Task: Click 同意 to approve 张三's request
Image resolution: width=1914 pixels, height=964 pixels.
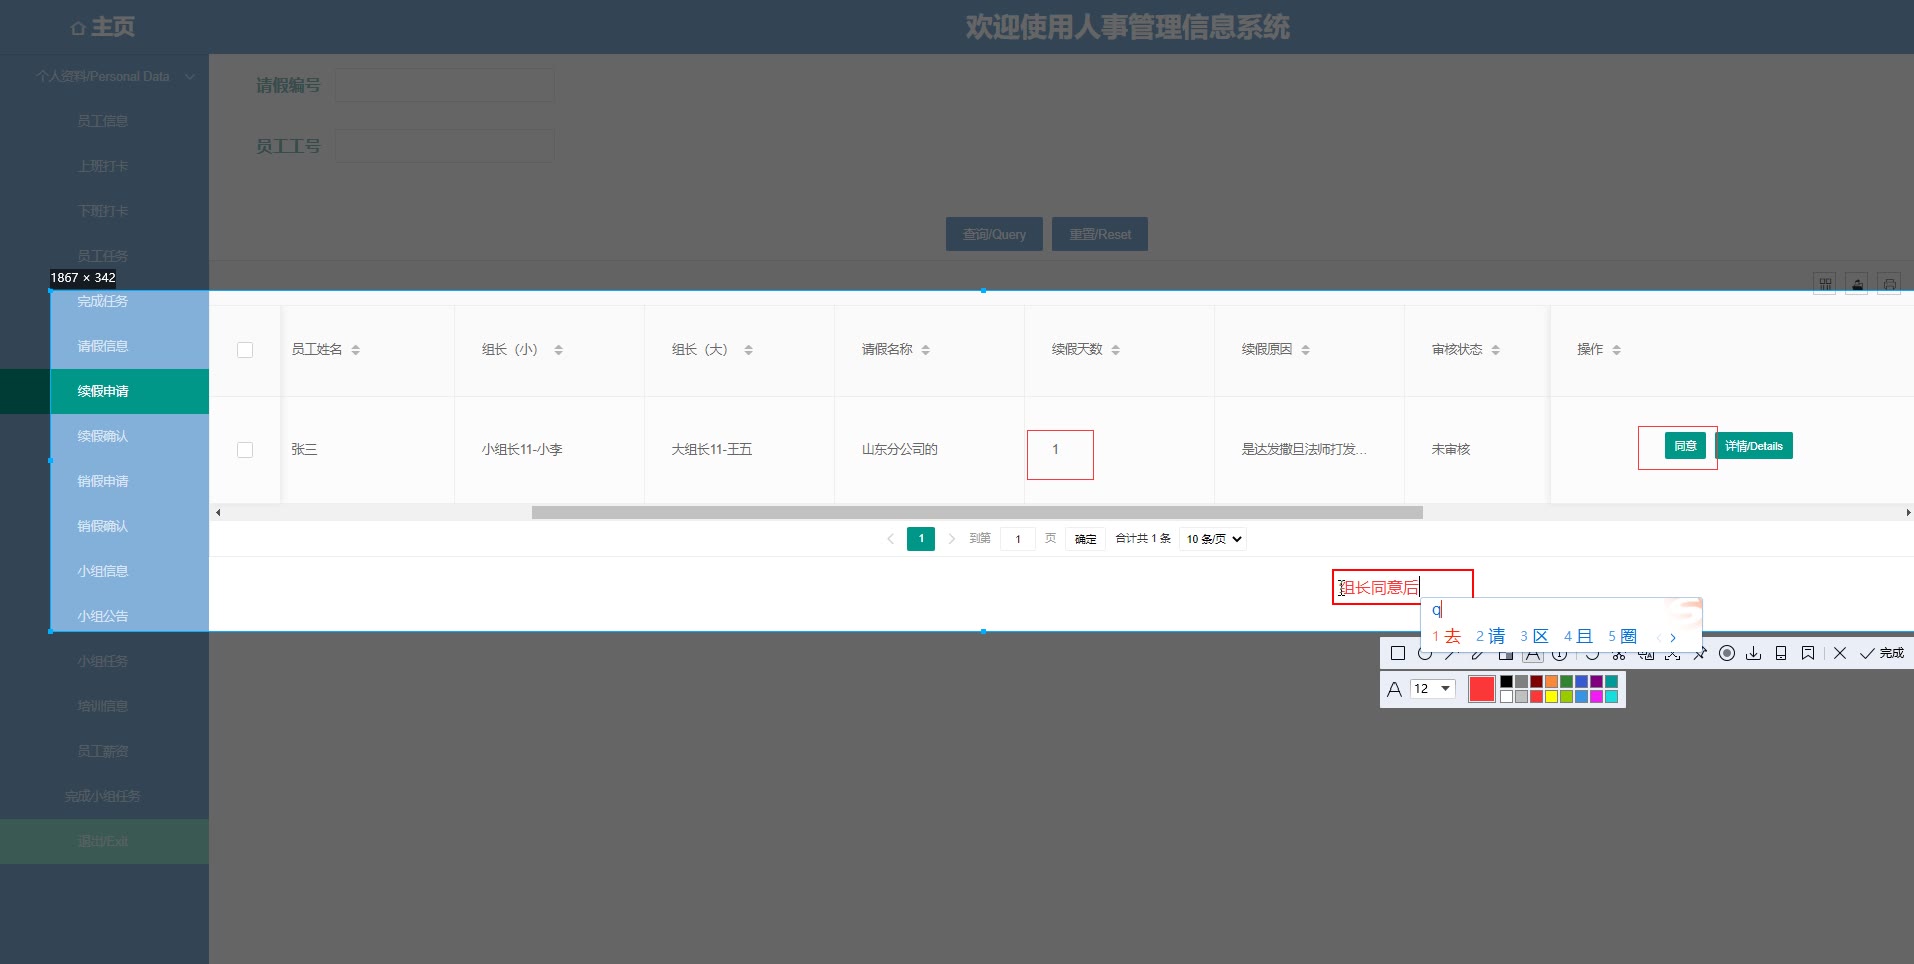Action: coord(1685,446)
